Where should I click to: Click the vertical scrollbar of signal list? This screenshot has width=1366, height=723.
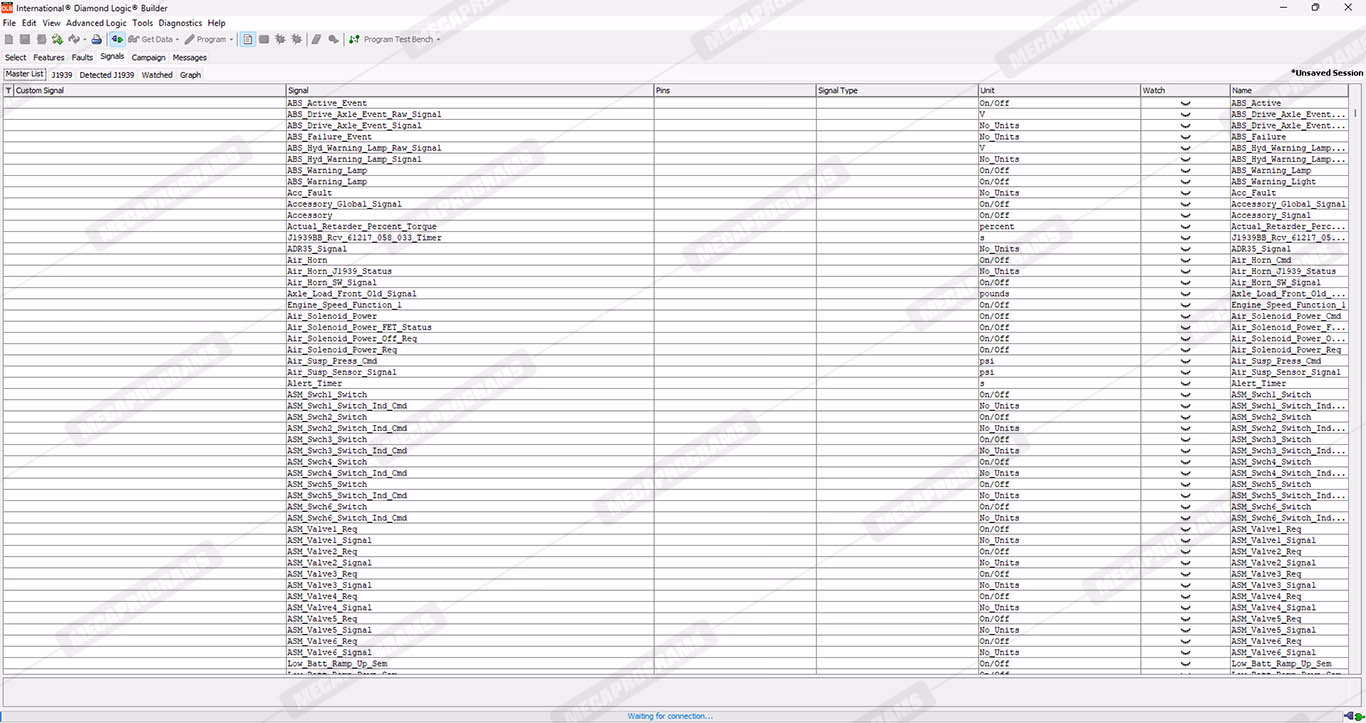(x=1356, y=380)
